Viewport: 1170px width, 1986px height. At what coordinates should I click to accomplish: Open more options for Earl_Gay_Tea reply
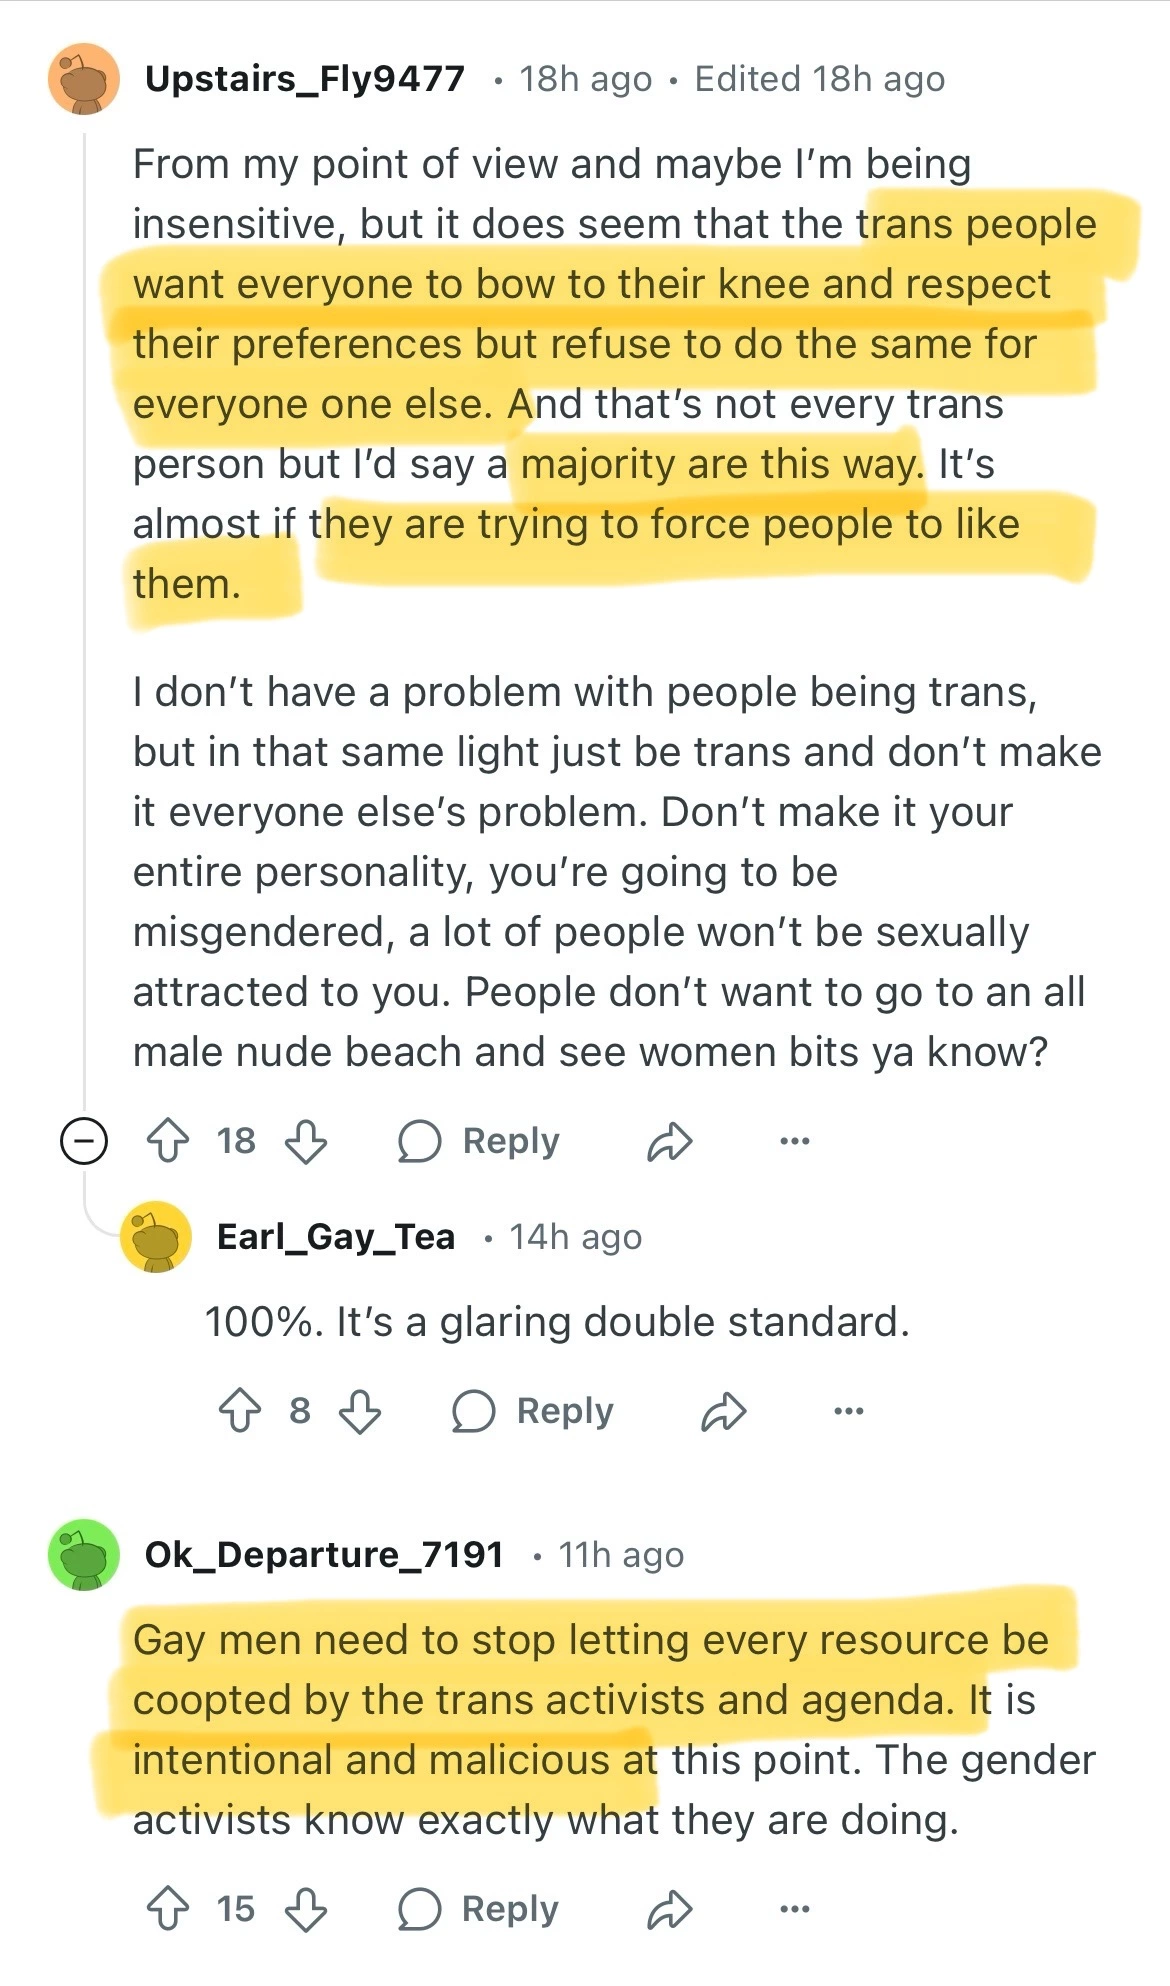coord(848,1411)
